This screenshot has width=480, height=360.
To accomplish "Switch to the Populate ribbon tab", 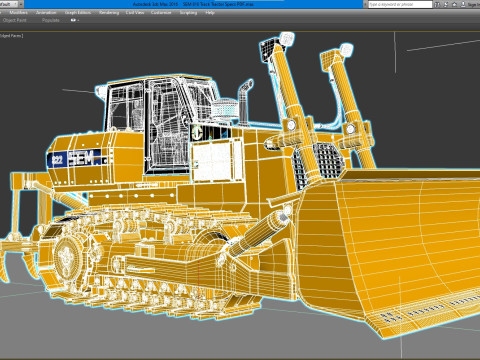I will [x=51, y=20].
